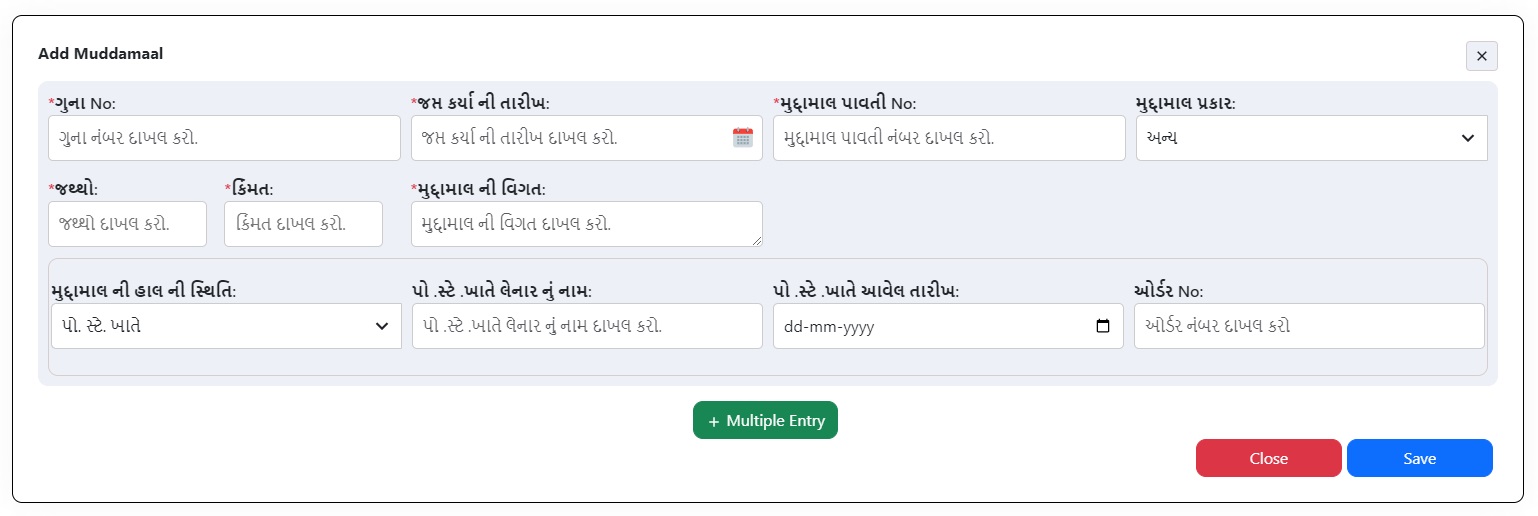The image size is (1538, 516).
Task: Click the textarea resize handle corner
Action: (x=757, y=241)
